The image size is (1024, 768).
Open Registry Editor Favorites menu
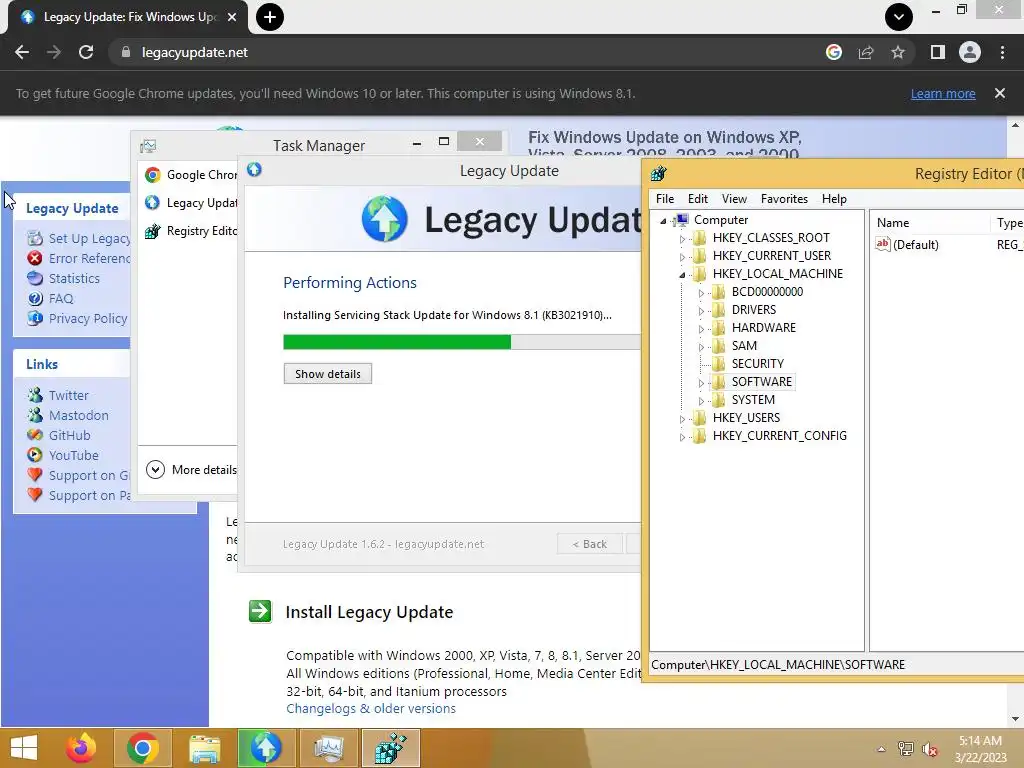[784, 199]
